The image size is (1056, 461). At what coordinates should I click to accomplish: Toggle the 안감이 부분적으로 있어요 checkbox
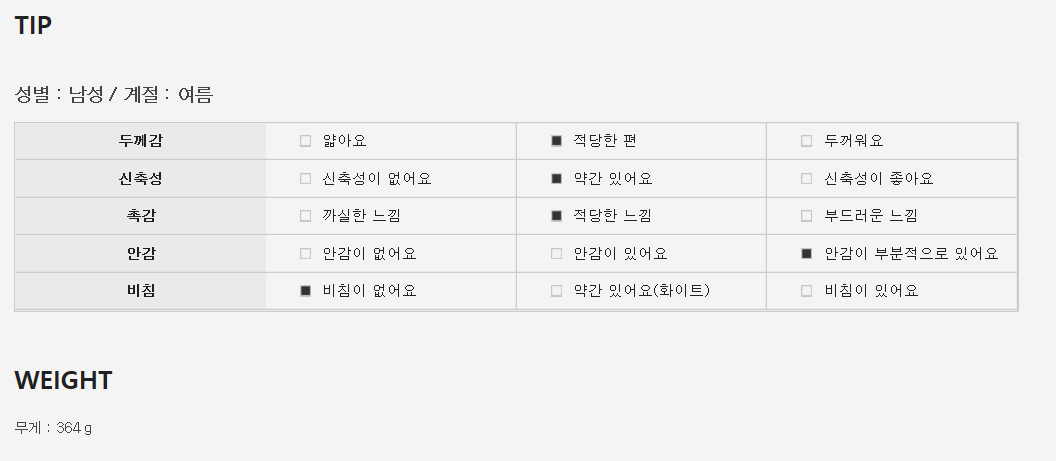coord(807,254)
